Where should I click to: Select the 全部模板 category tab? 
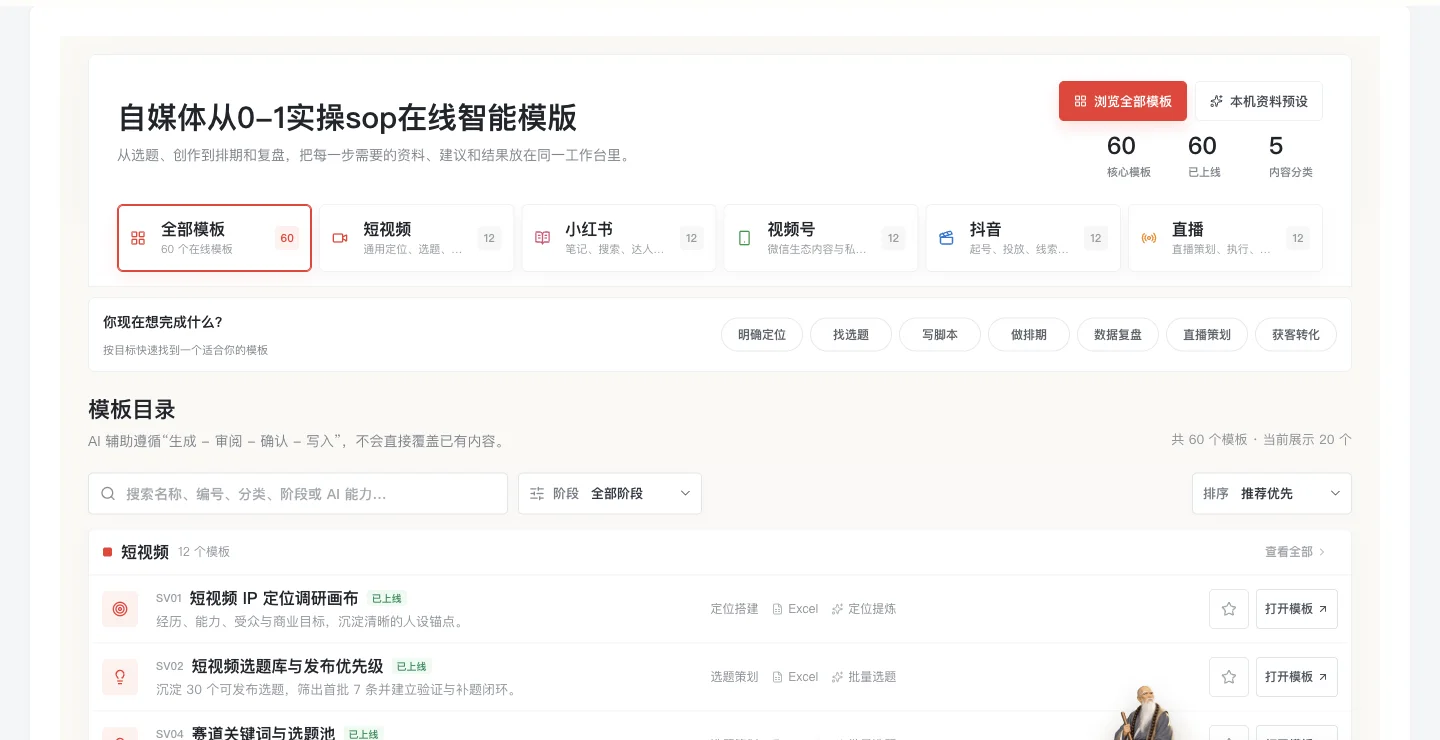(214, 238)
